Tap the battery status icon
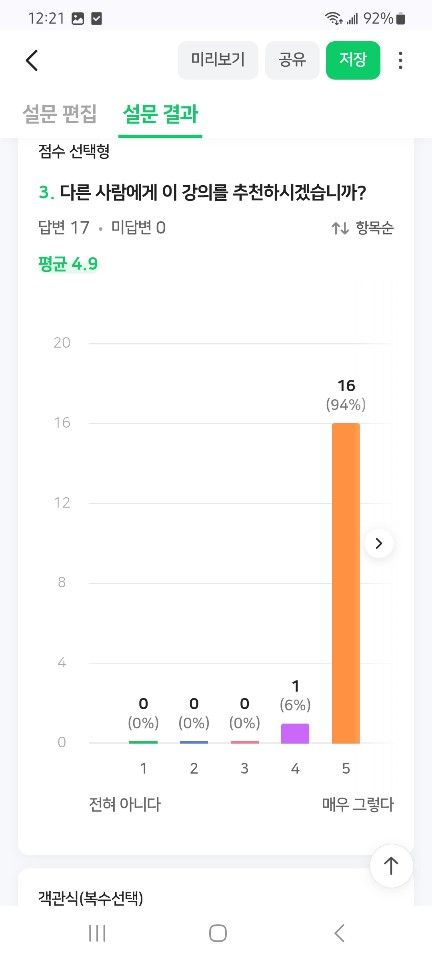This screenshot has width=432, height=960. click(x=400, y=18)
